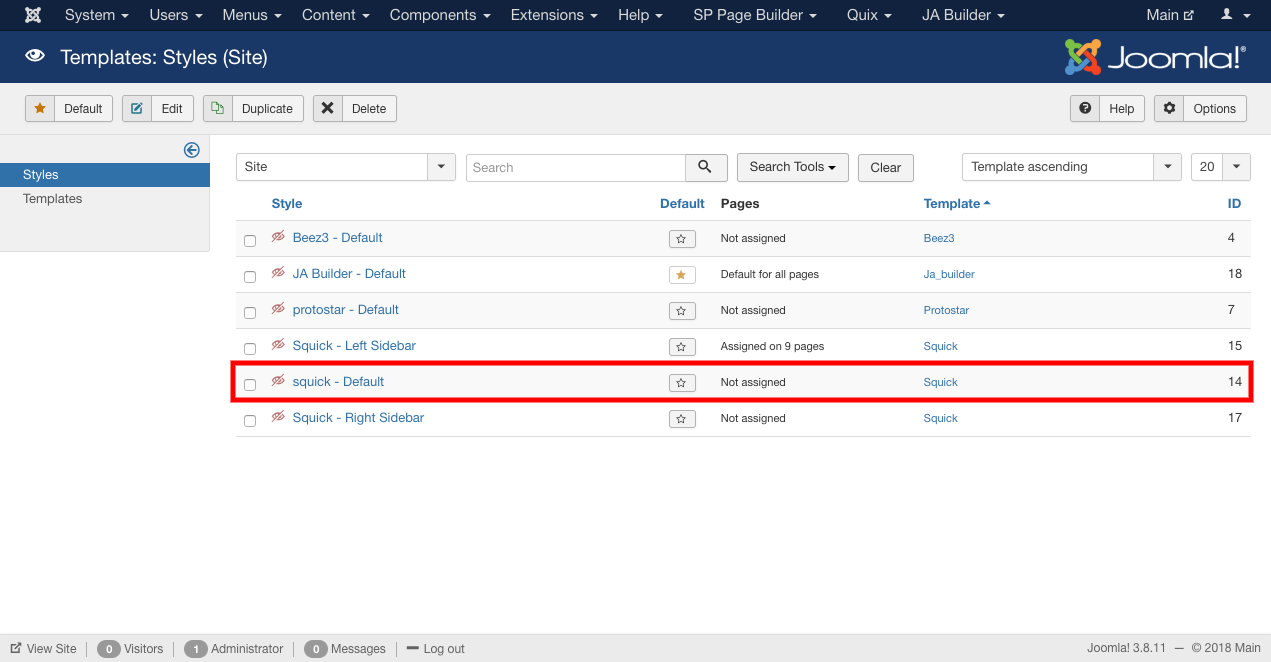Preview JA Builder - Default with eye icon
Screen dimensions: 1271x662
[x=278, y=273]
